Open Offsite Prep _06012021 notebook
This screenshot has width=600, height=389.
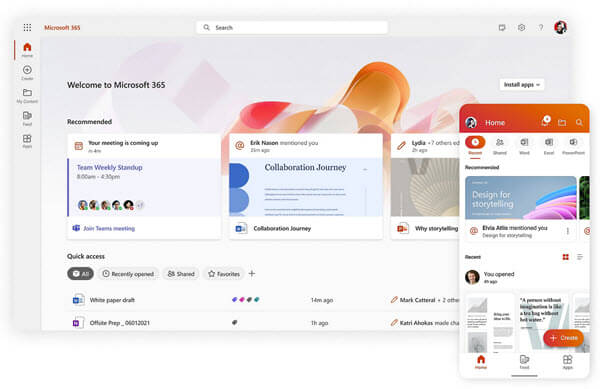(119, 323)
